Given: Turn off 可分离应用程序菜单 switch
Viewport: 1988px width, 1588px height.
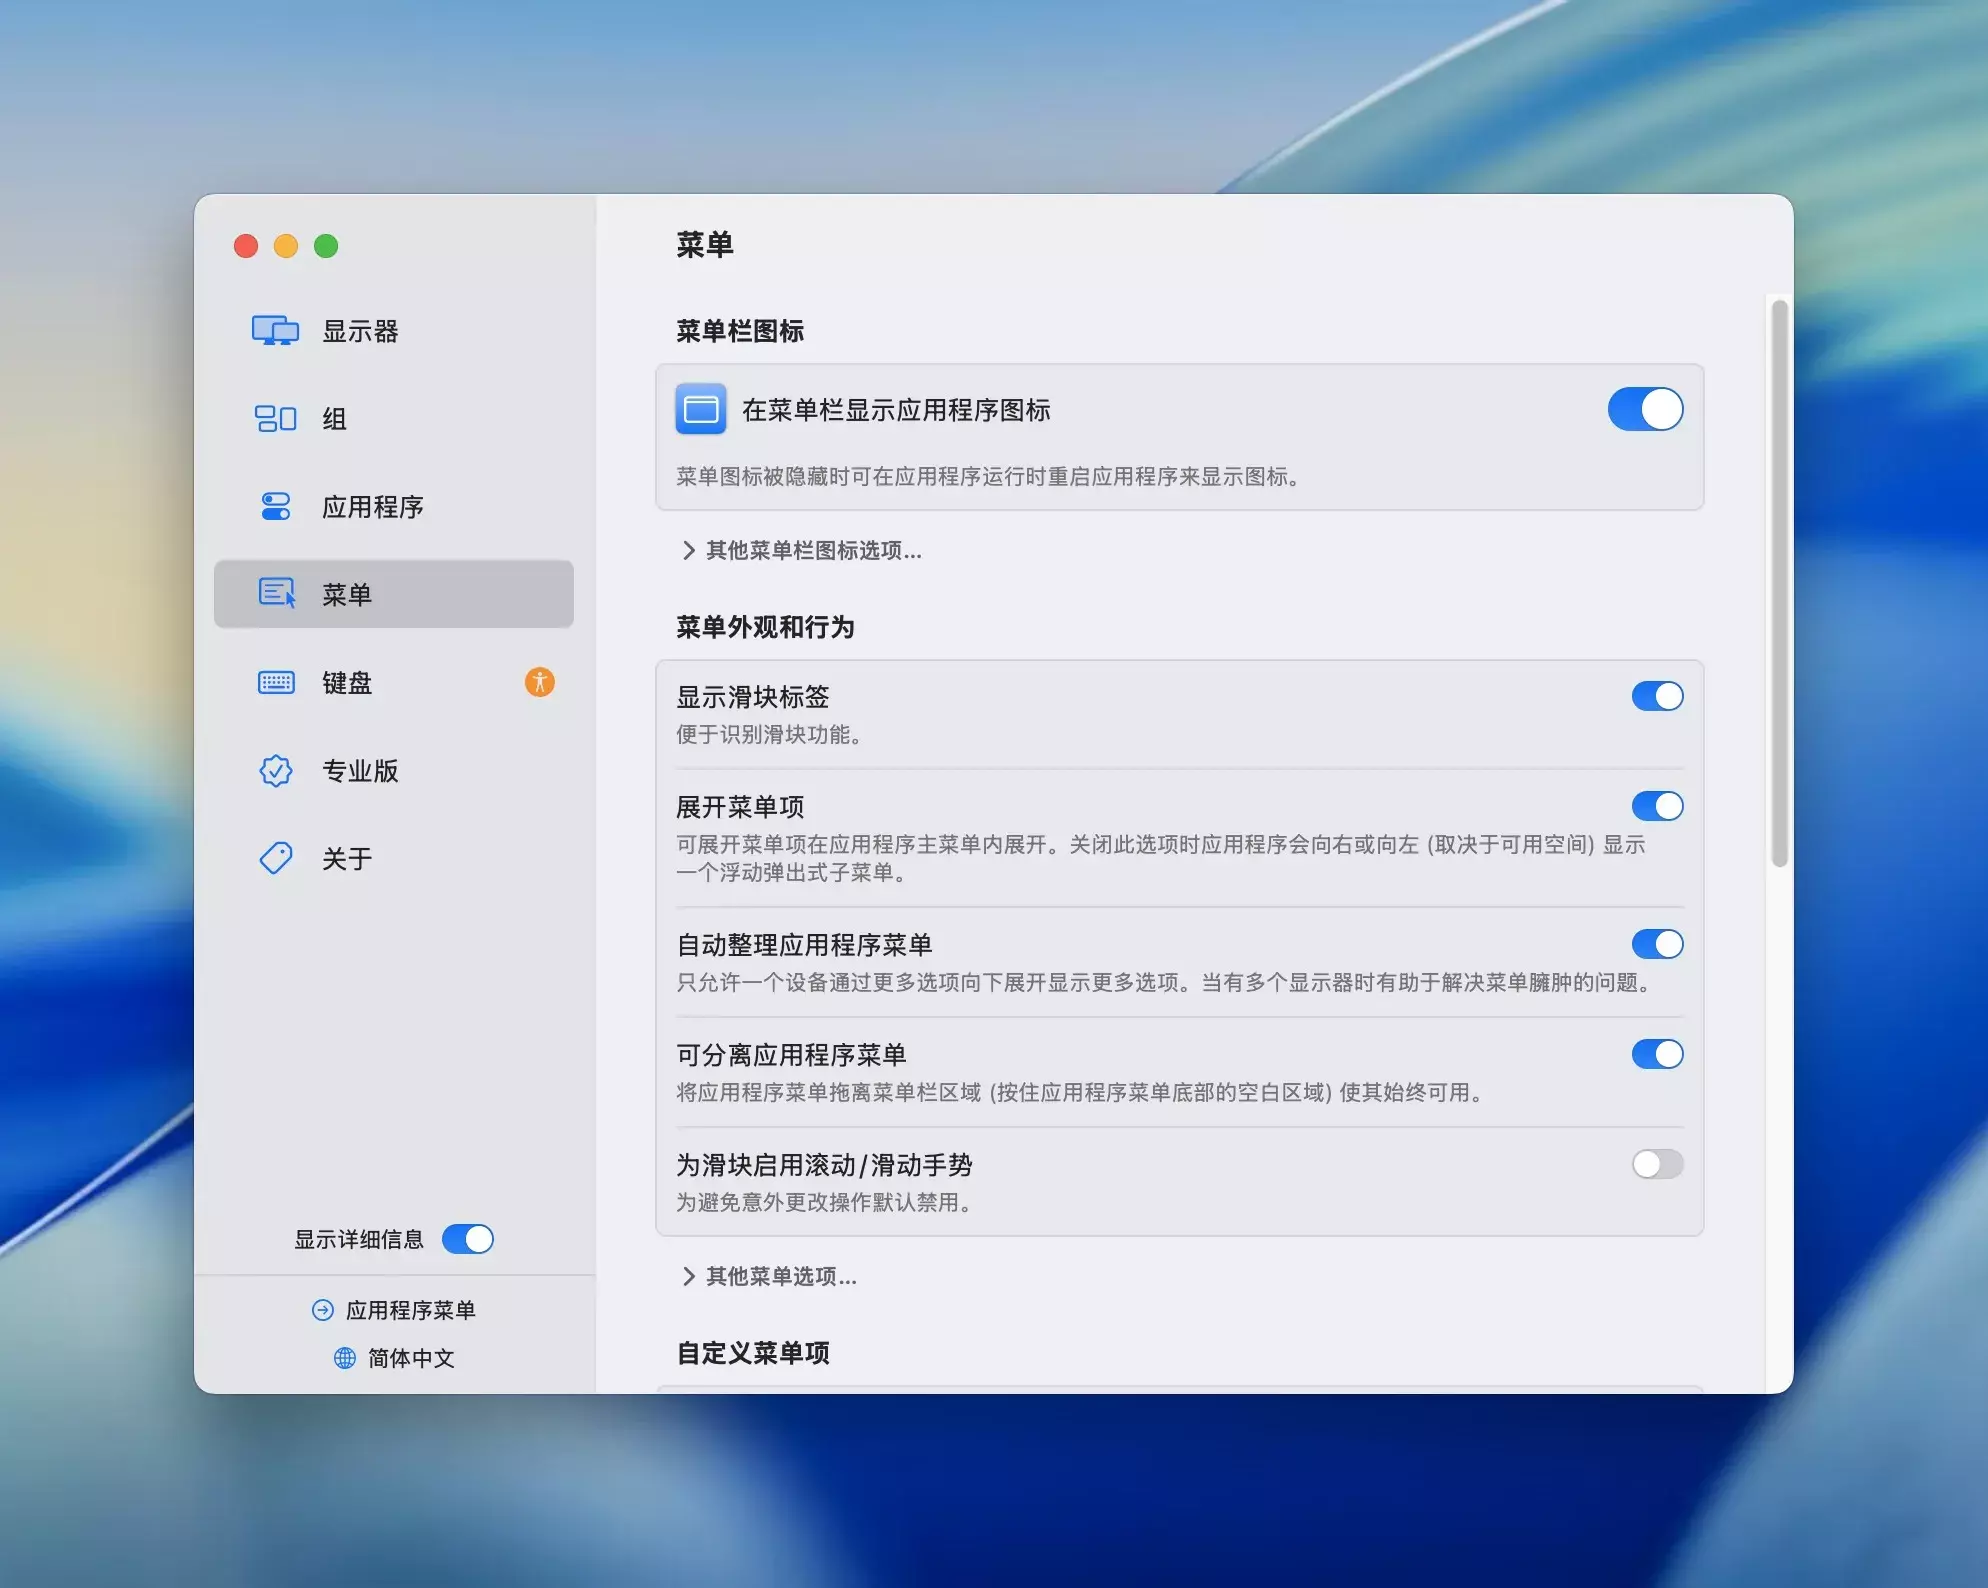Looking at the screenshot, I should tap(1656, 1054).
